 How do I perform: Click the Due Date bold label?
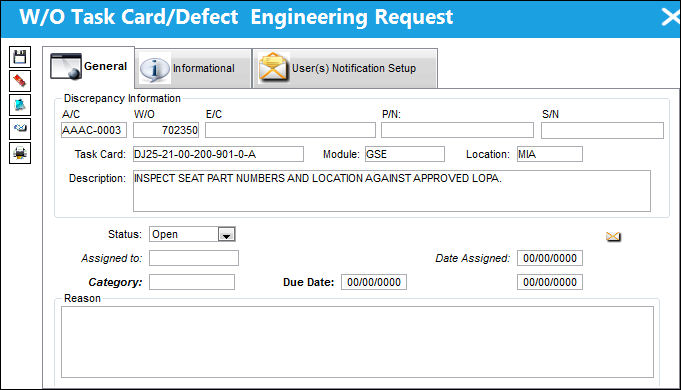308,282
